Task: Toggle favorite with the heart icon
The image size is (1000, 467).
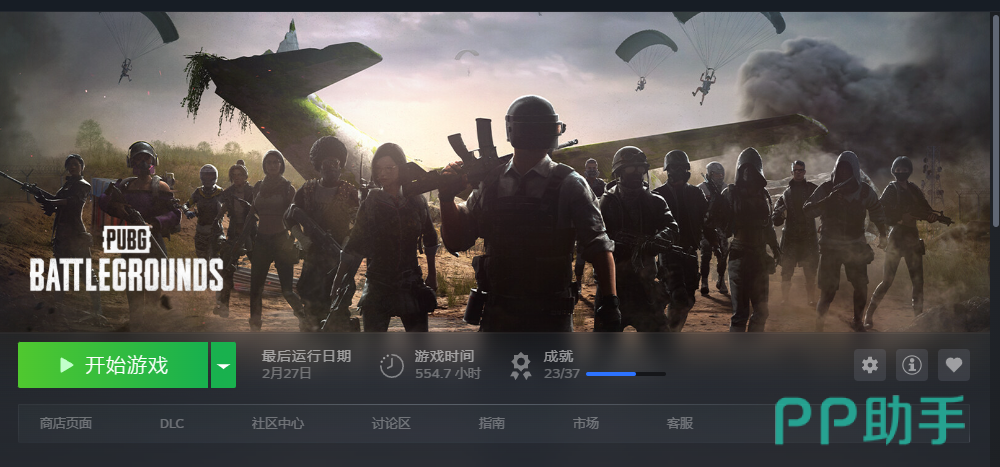Action: 953,365
